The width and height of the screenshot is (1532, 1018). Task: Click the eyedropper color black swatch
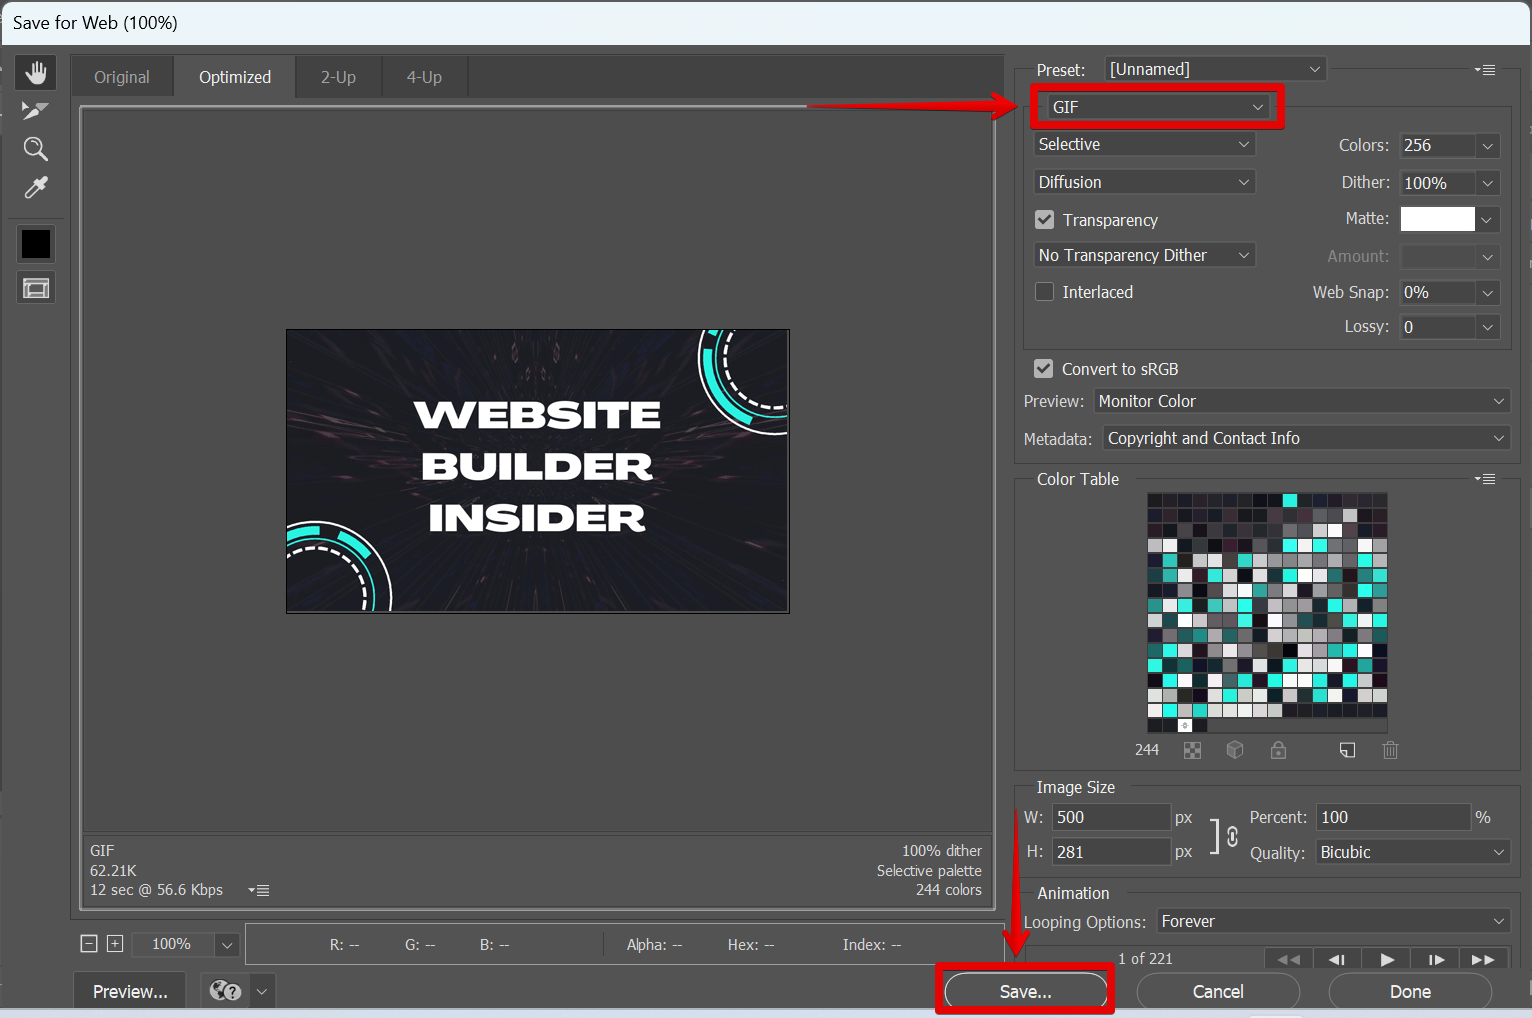pos(36,244)
